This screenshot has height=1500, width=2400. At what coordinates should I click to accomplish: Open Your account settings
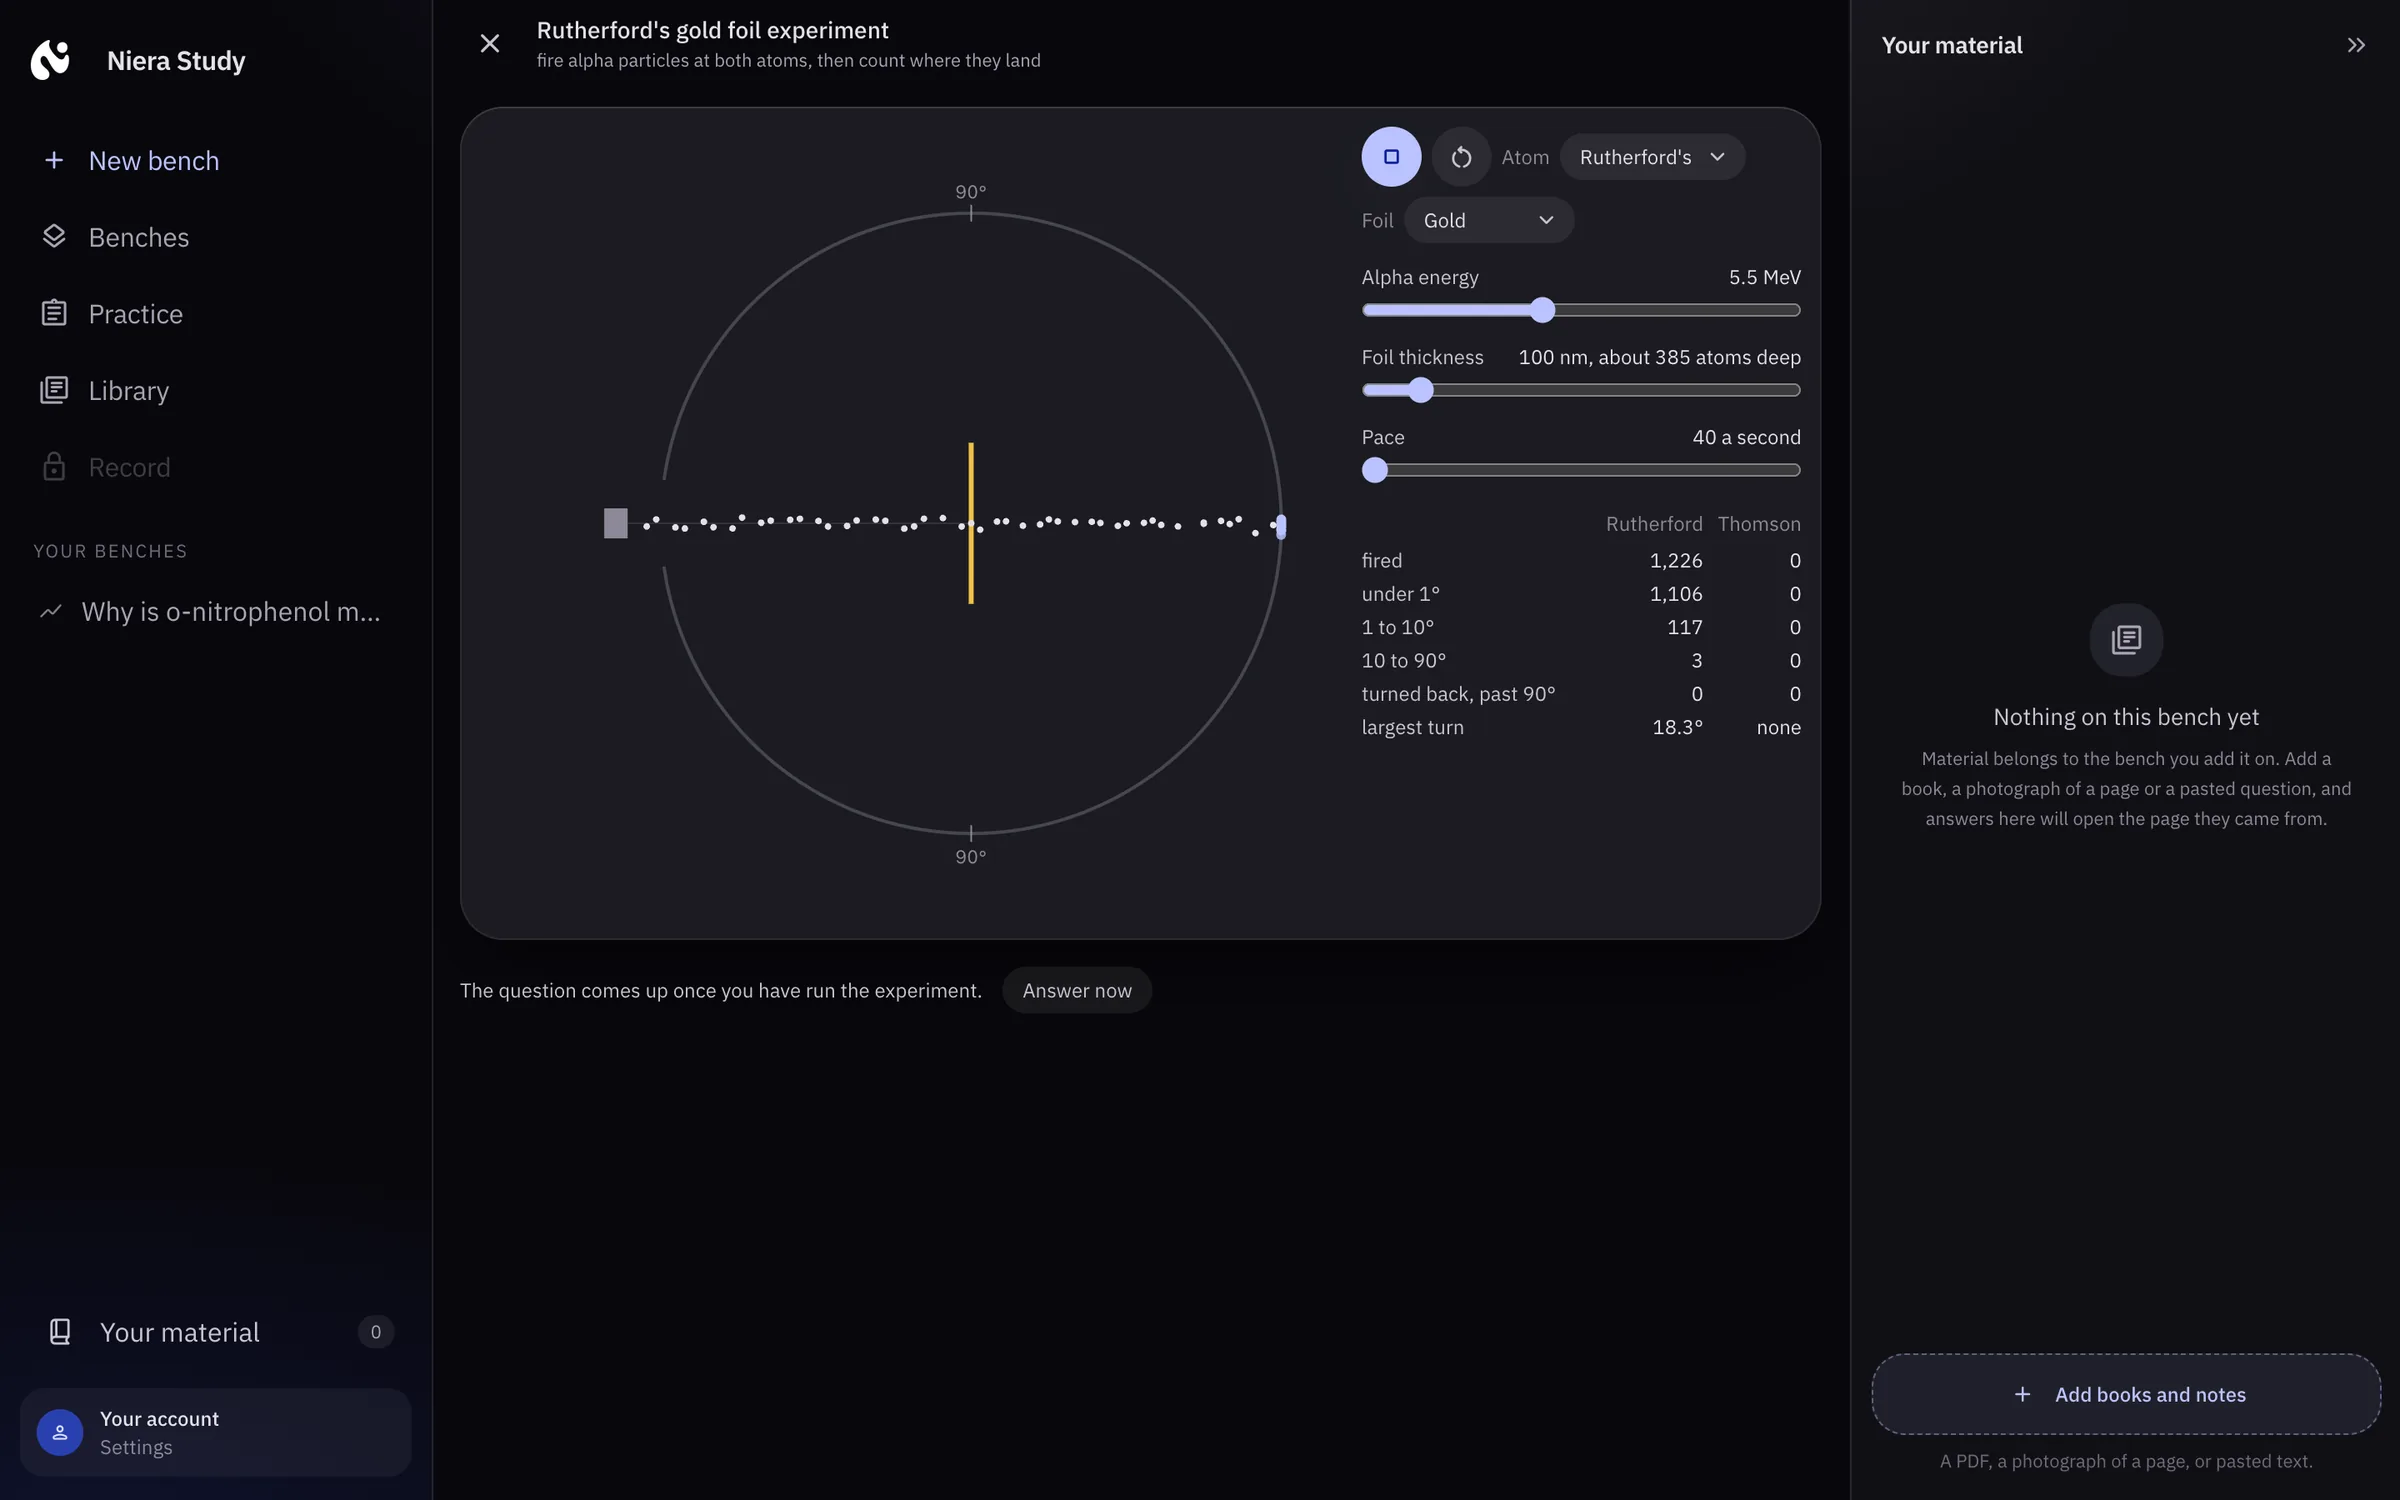tap(216, 1432)
